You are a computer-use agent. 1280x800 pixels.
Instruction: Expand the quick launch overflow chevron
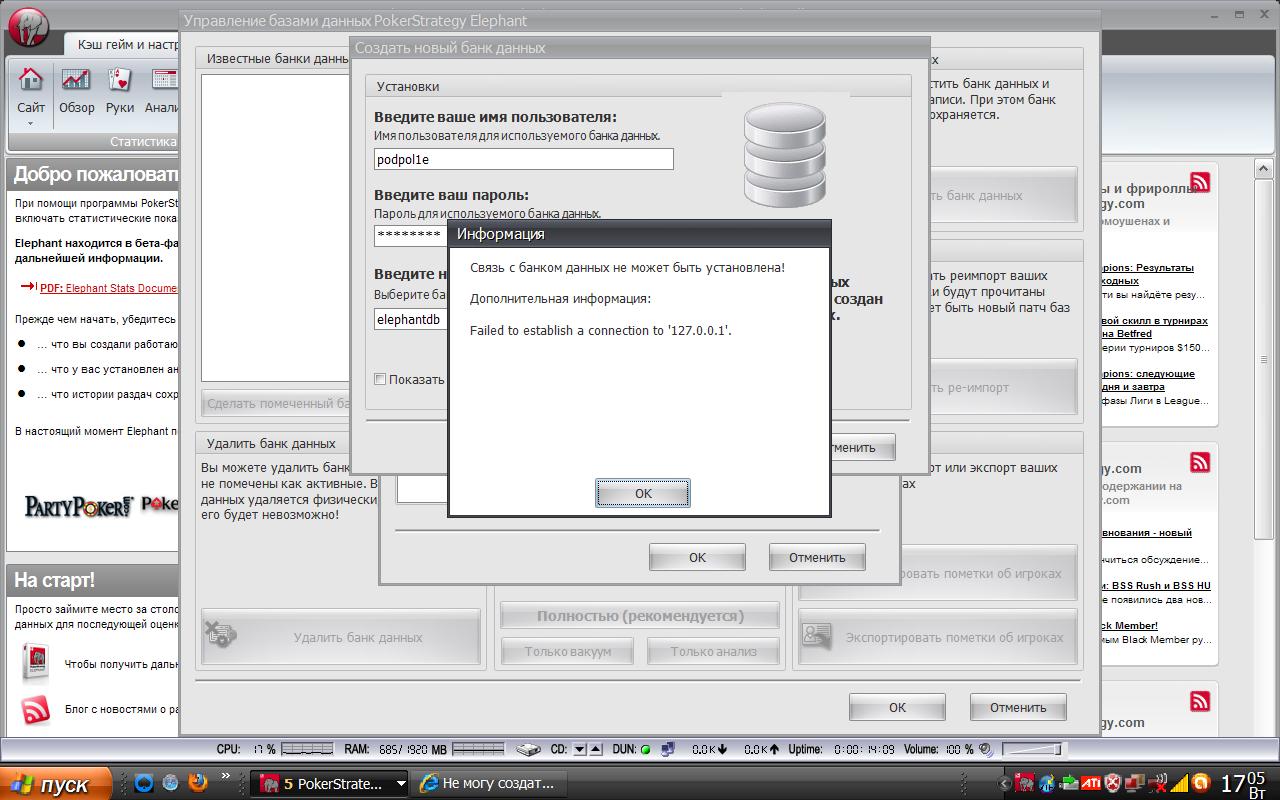point(226,776)
